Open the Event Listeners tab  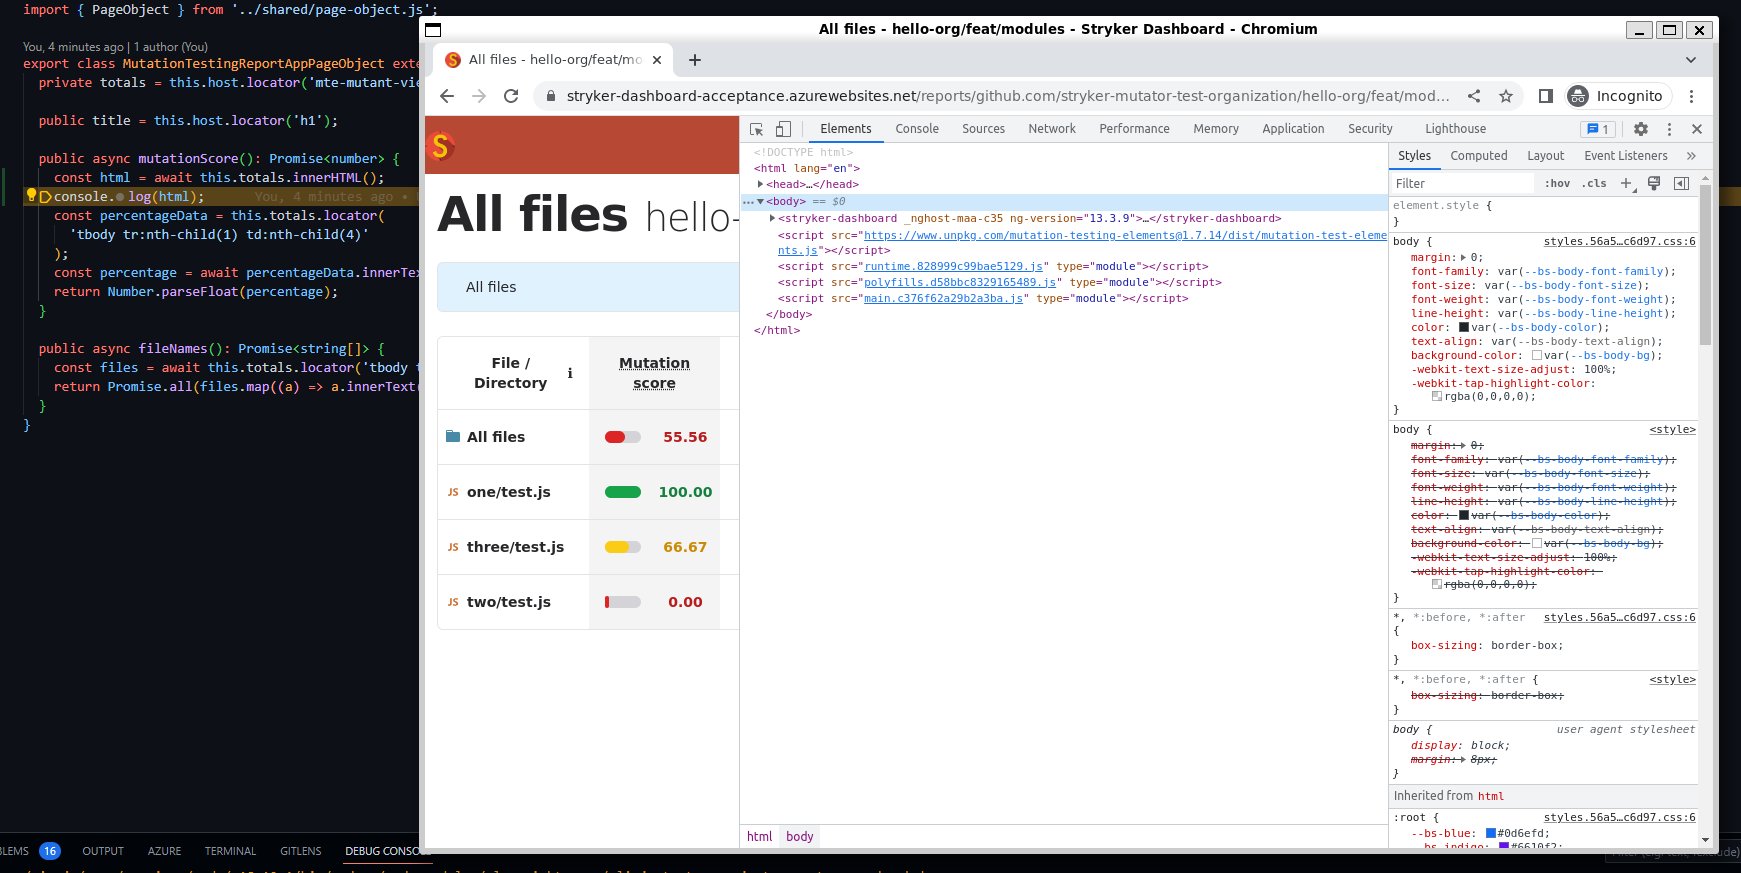tap(1625, 156)
